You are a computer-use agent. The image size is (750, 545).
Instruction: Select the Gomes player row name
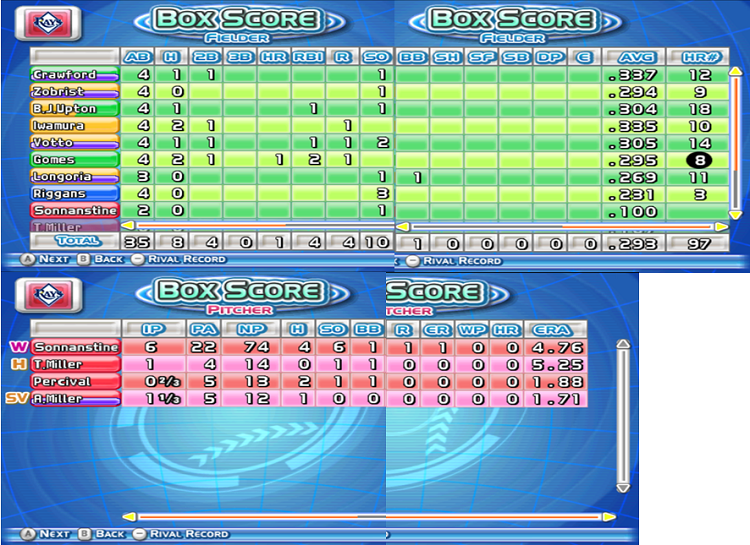pyautogui.click(x=75, y=159)
